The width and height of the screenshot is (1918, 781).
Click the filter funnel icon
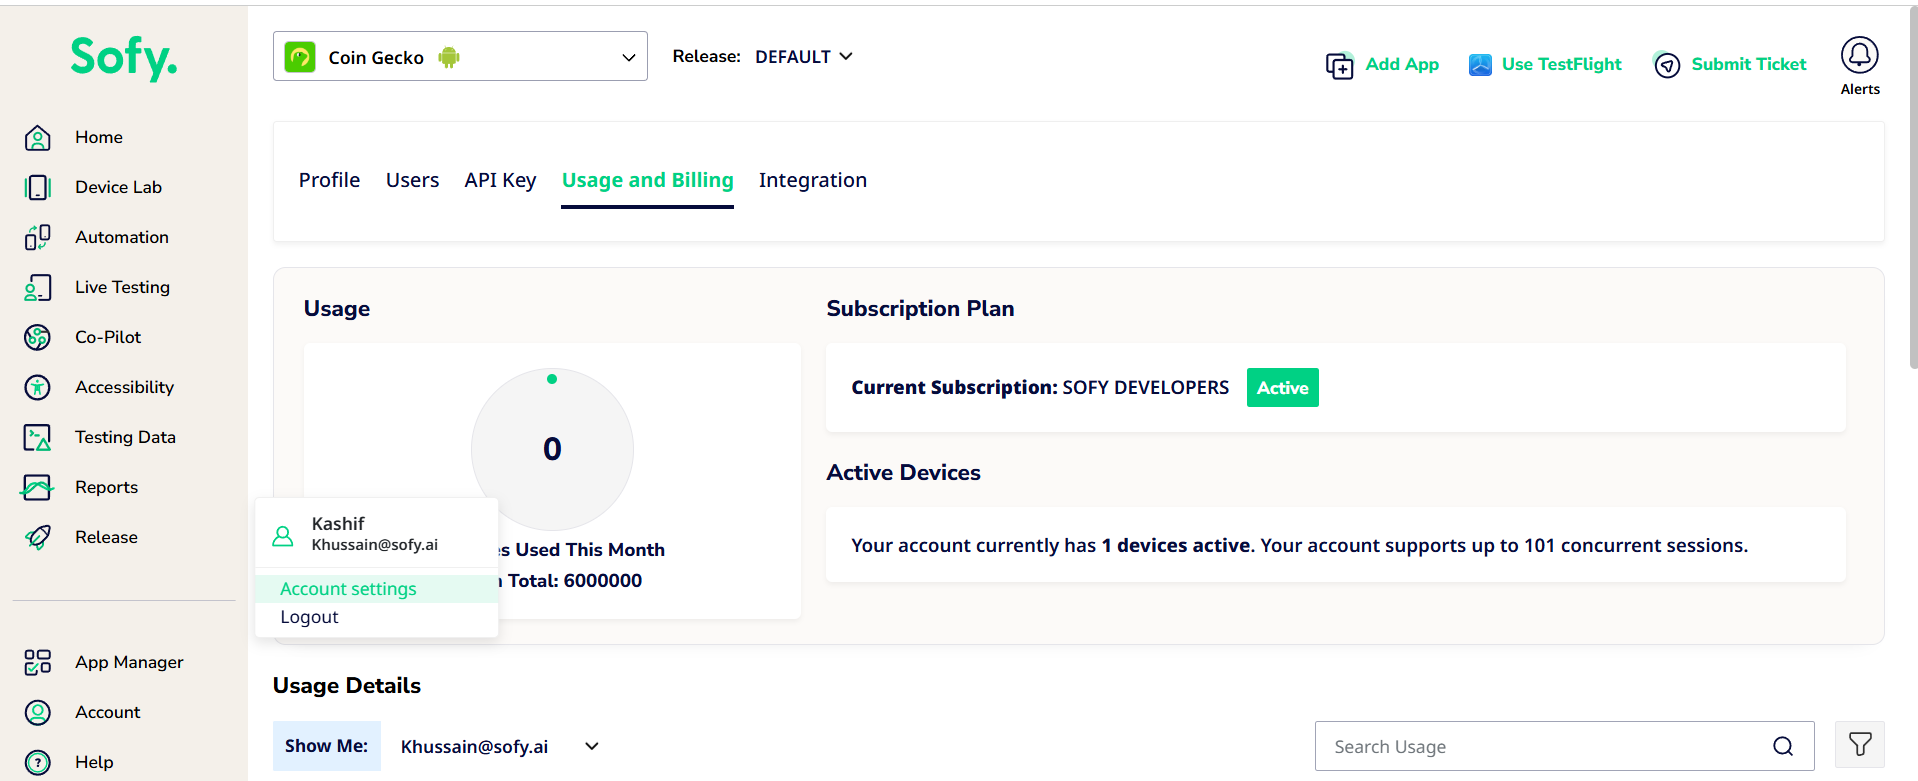[1859, 745]
